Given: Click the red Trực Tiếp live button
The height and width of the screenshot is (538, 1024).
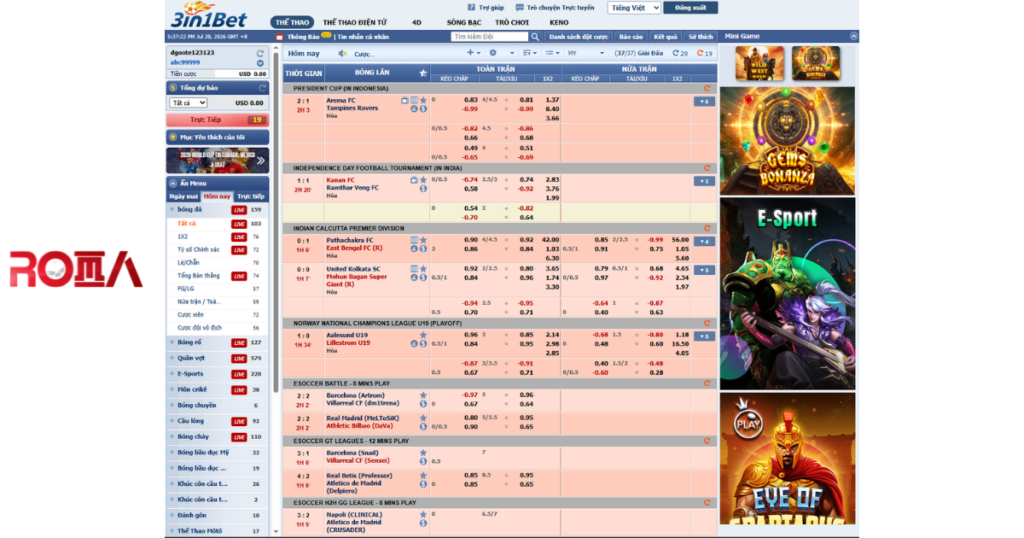Looking at the screenshot, I should coord(217,120).
